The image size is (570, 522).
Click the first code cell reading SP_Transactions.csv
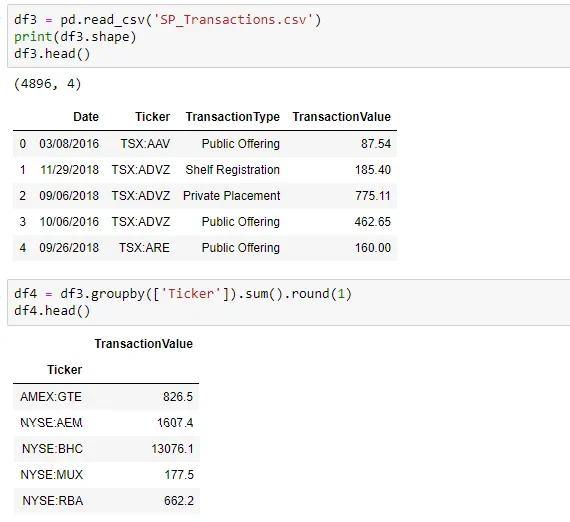coord(289,36)
